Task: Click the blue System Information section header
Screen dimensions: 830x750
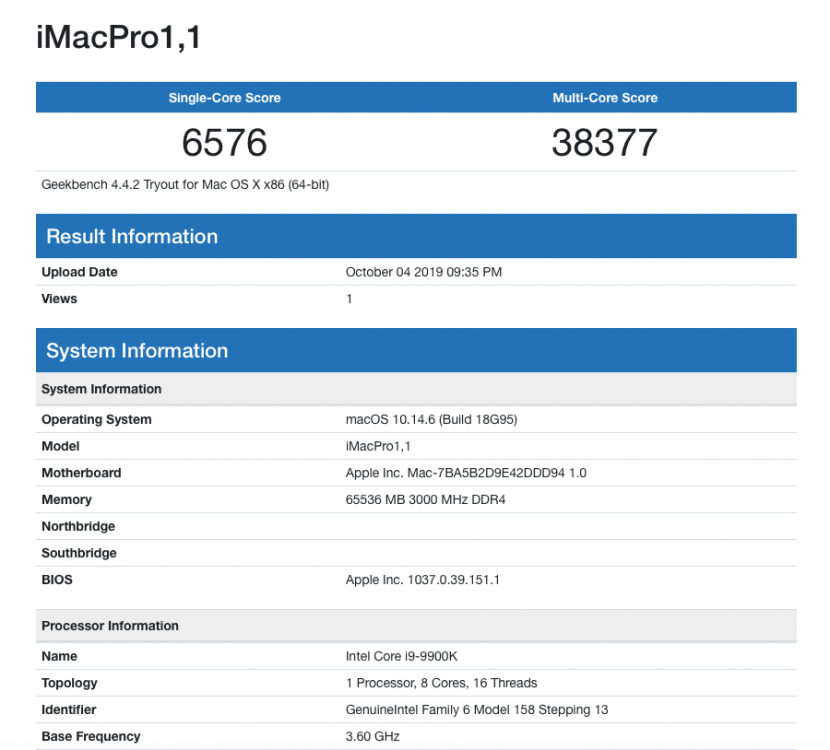Action: [x=416, y=350]
